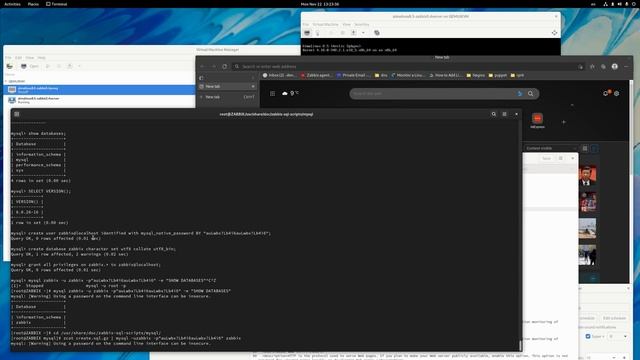Toggle the checkbox in bottom-right background window
The width and height of the screenshot is (640, 360).
click(588, 336)
